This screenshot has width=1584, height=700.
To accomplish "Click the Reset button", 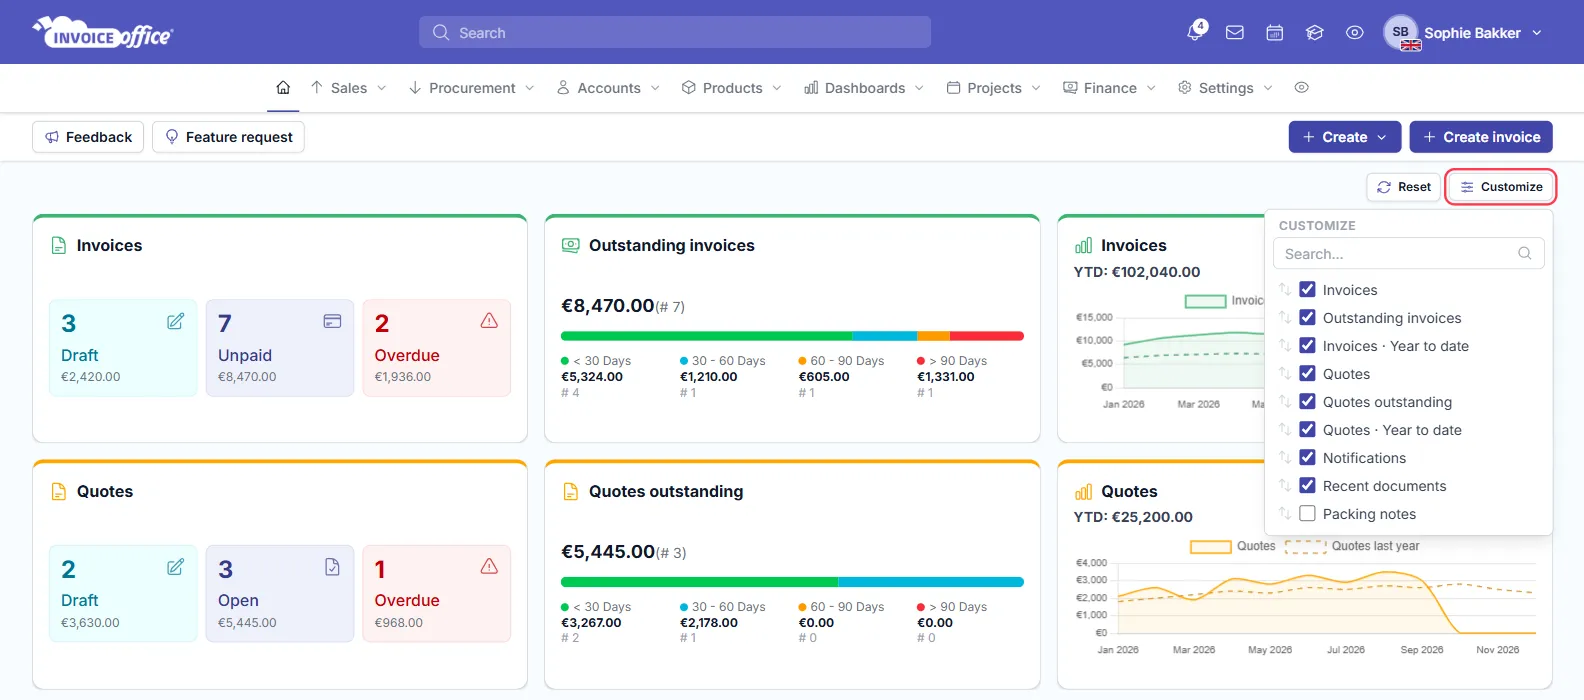I will point(1404,187).
